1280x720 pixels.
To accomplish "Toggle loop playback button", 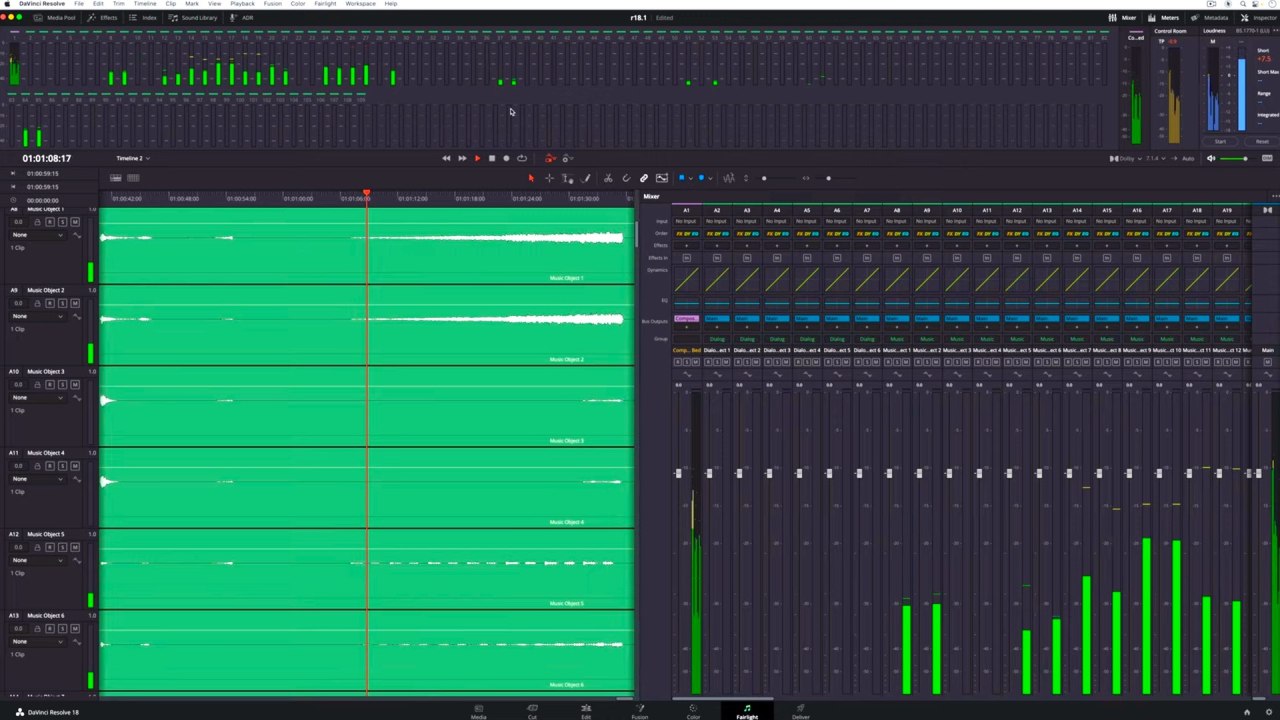I will pyautogui.click(x=521, y=158).
